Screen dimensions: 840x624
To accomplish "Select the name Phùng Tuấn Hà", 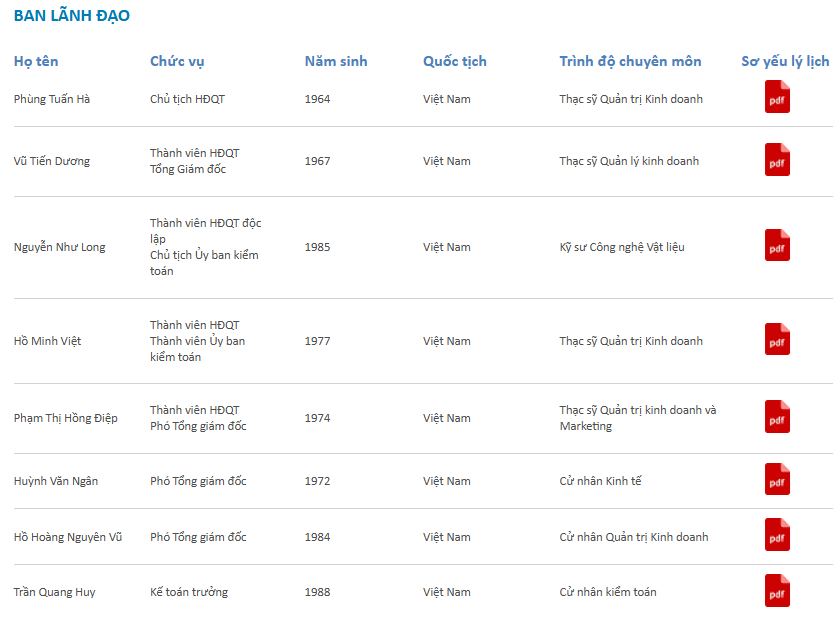I will click(52, 99).
